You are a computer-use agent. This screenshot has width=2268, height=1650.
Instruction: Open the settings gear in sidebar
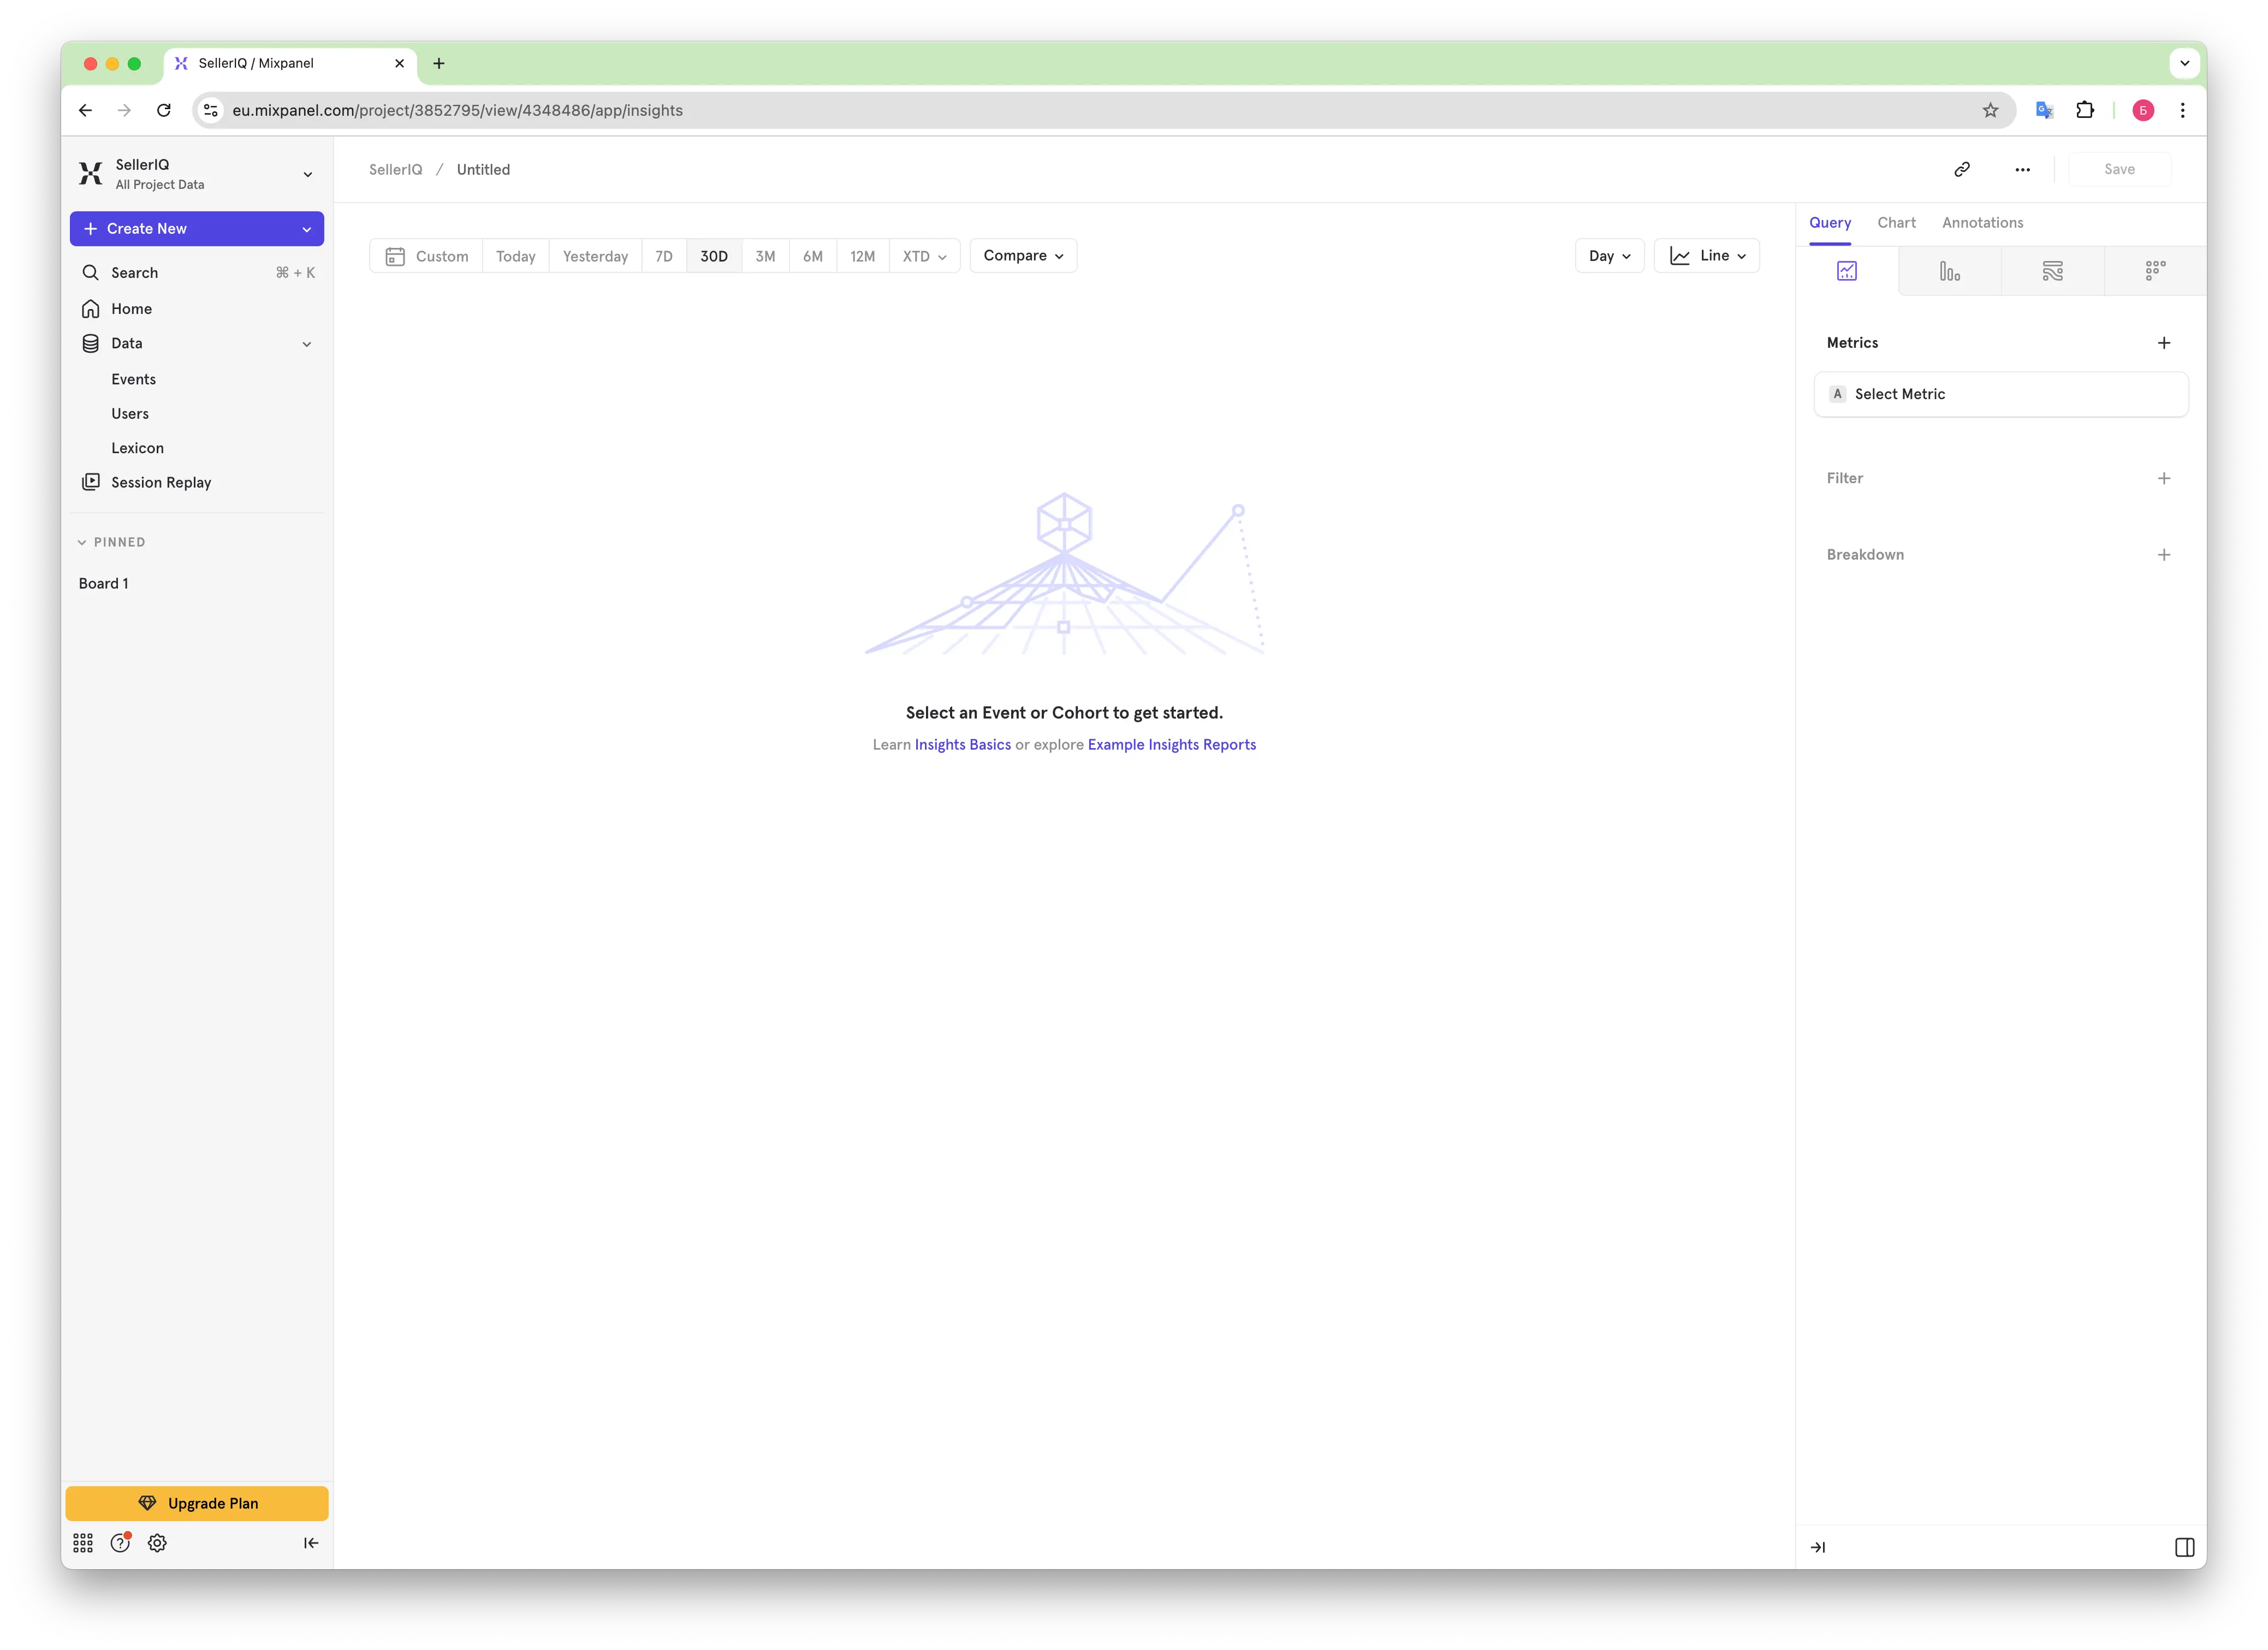click(x=157, y=1543)
